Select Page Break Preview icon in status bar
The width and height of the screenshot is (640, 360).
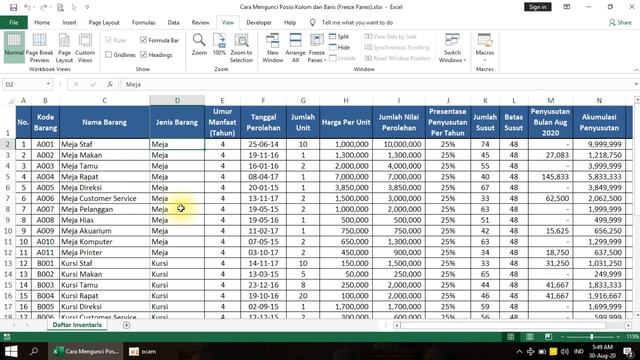(x=548, y=337)
